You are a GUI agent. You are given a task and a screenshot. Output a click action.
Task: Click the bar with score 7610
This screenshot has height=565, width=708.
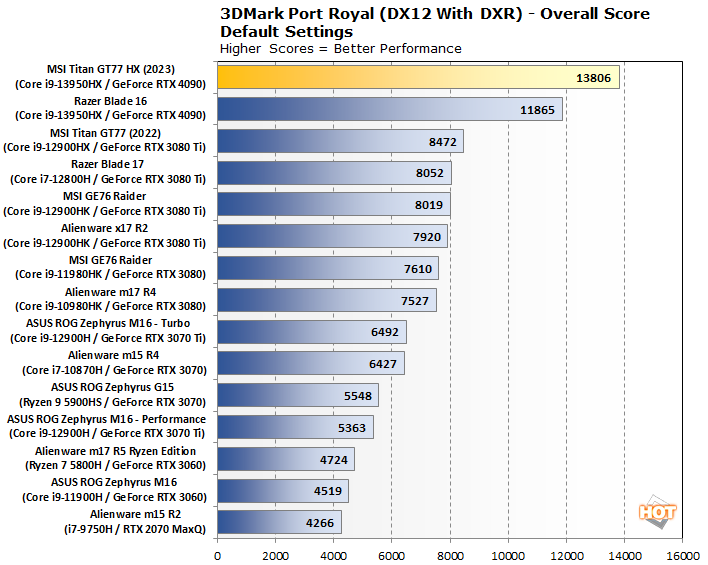(x=328, y=268)
